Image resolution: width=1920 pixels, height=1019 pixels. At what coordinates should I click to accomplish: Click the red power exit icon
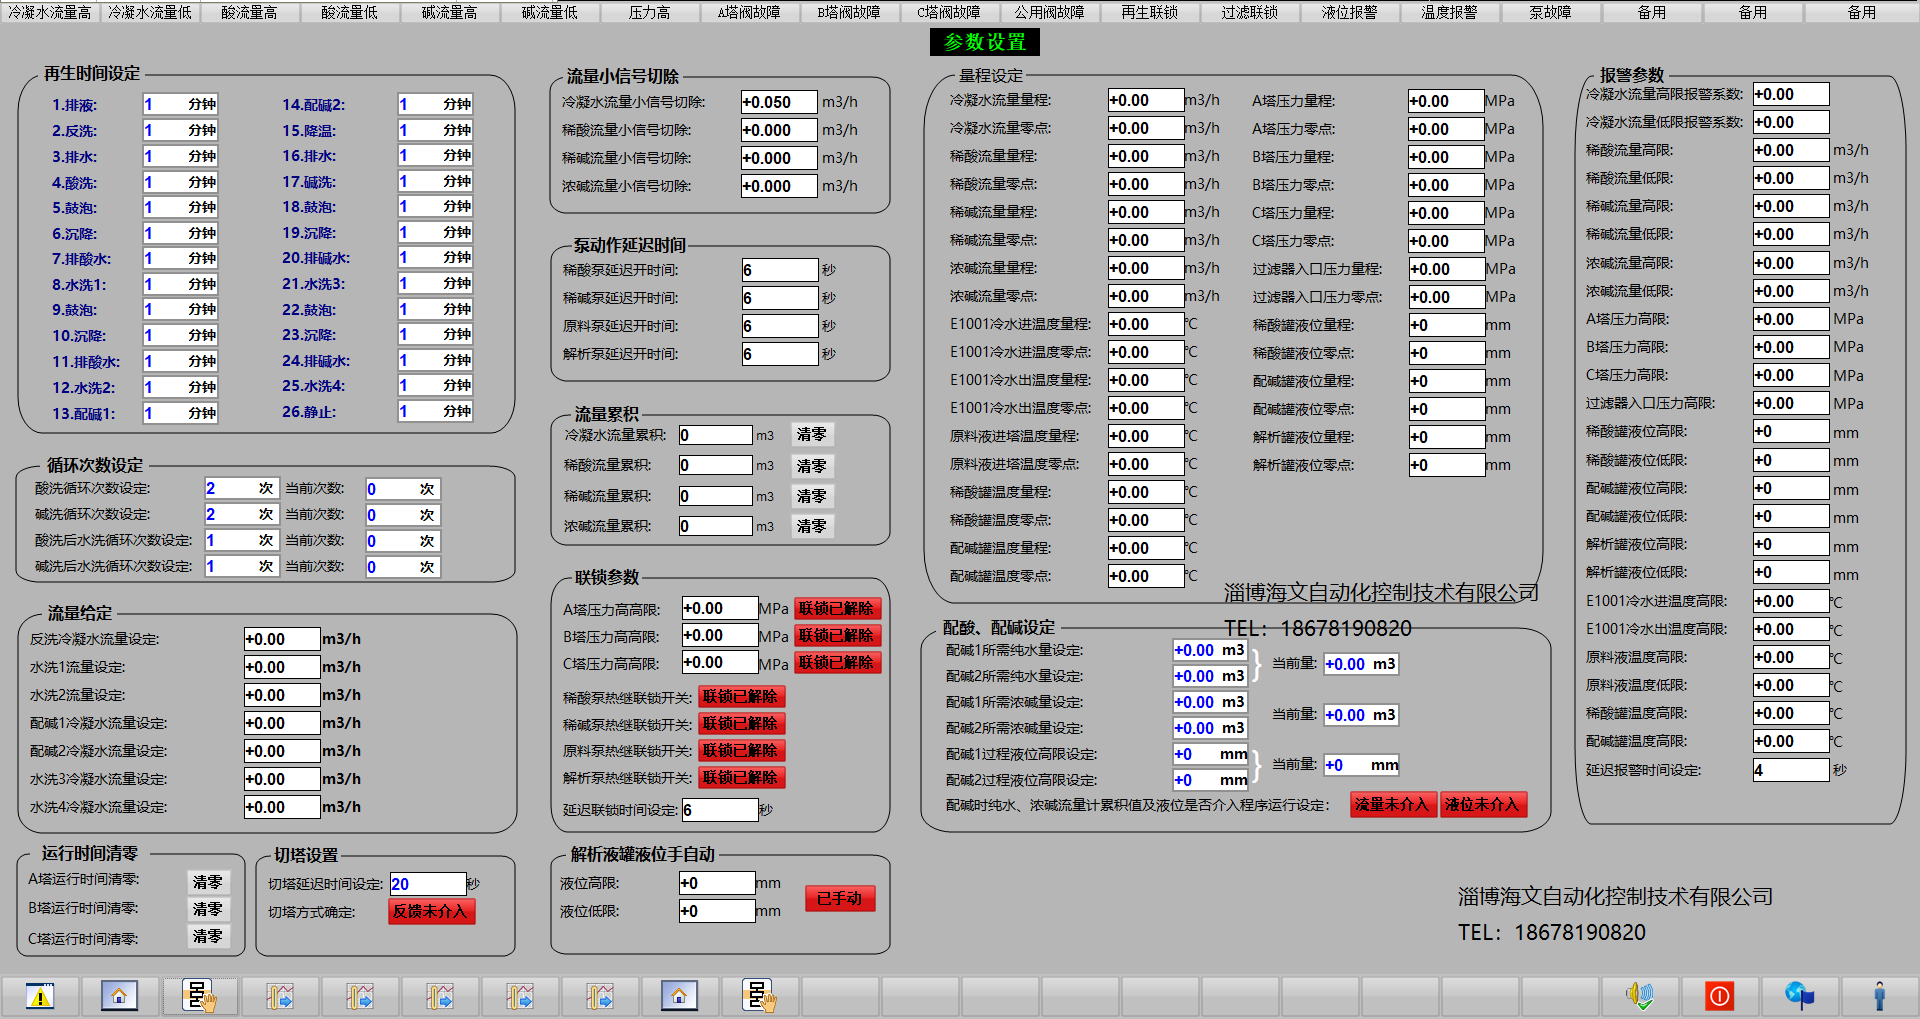pyautogui.click(x=1719, y=996)
